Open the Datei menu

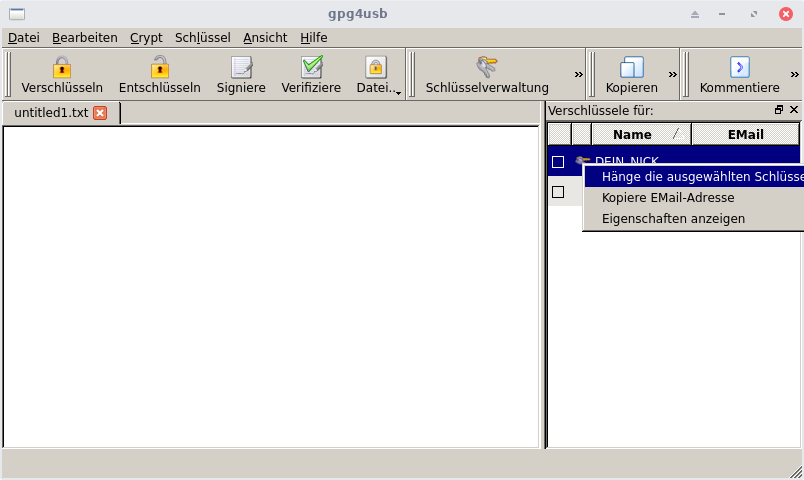coord(24,38)
